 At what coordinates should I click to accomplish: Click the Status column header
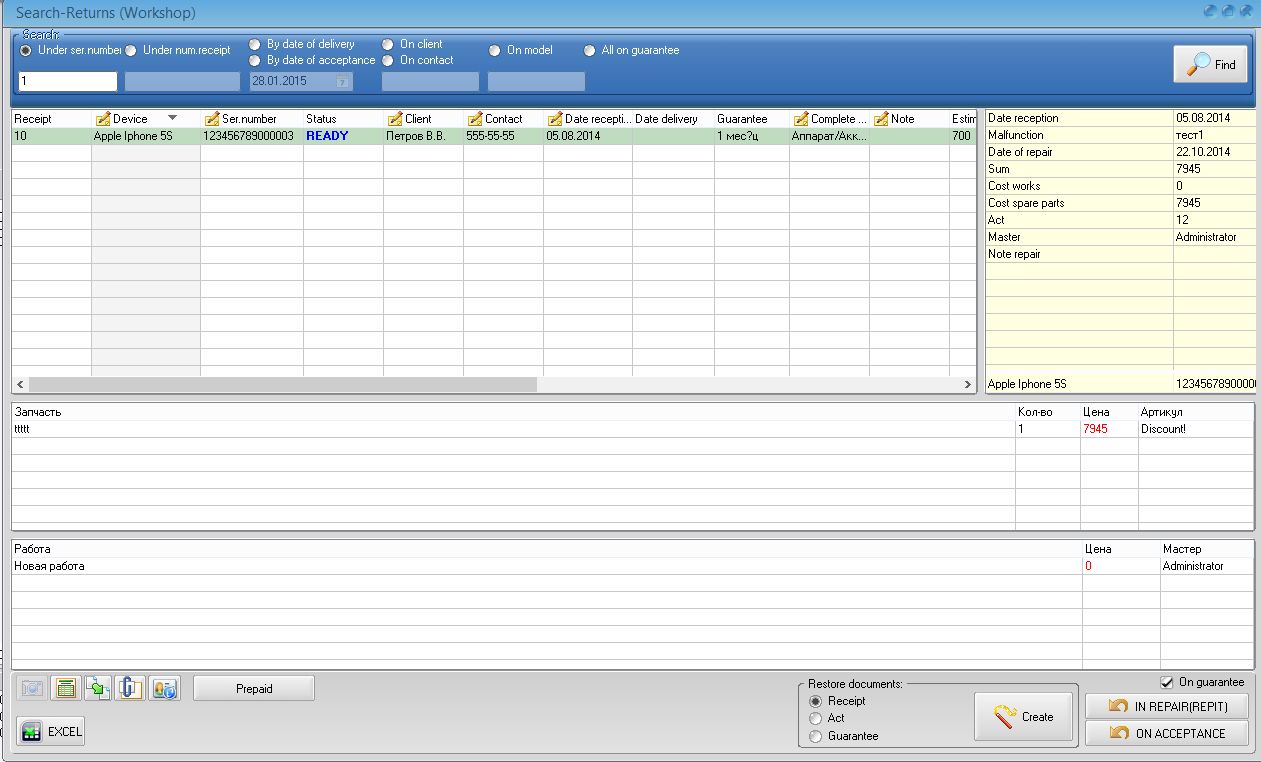(321, 119)
